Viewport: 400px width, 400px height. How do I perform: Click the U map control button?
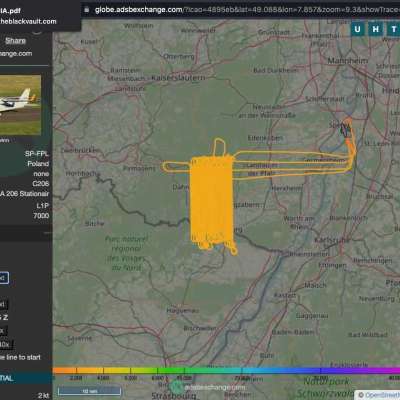tap(357, 29)
